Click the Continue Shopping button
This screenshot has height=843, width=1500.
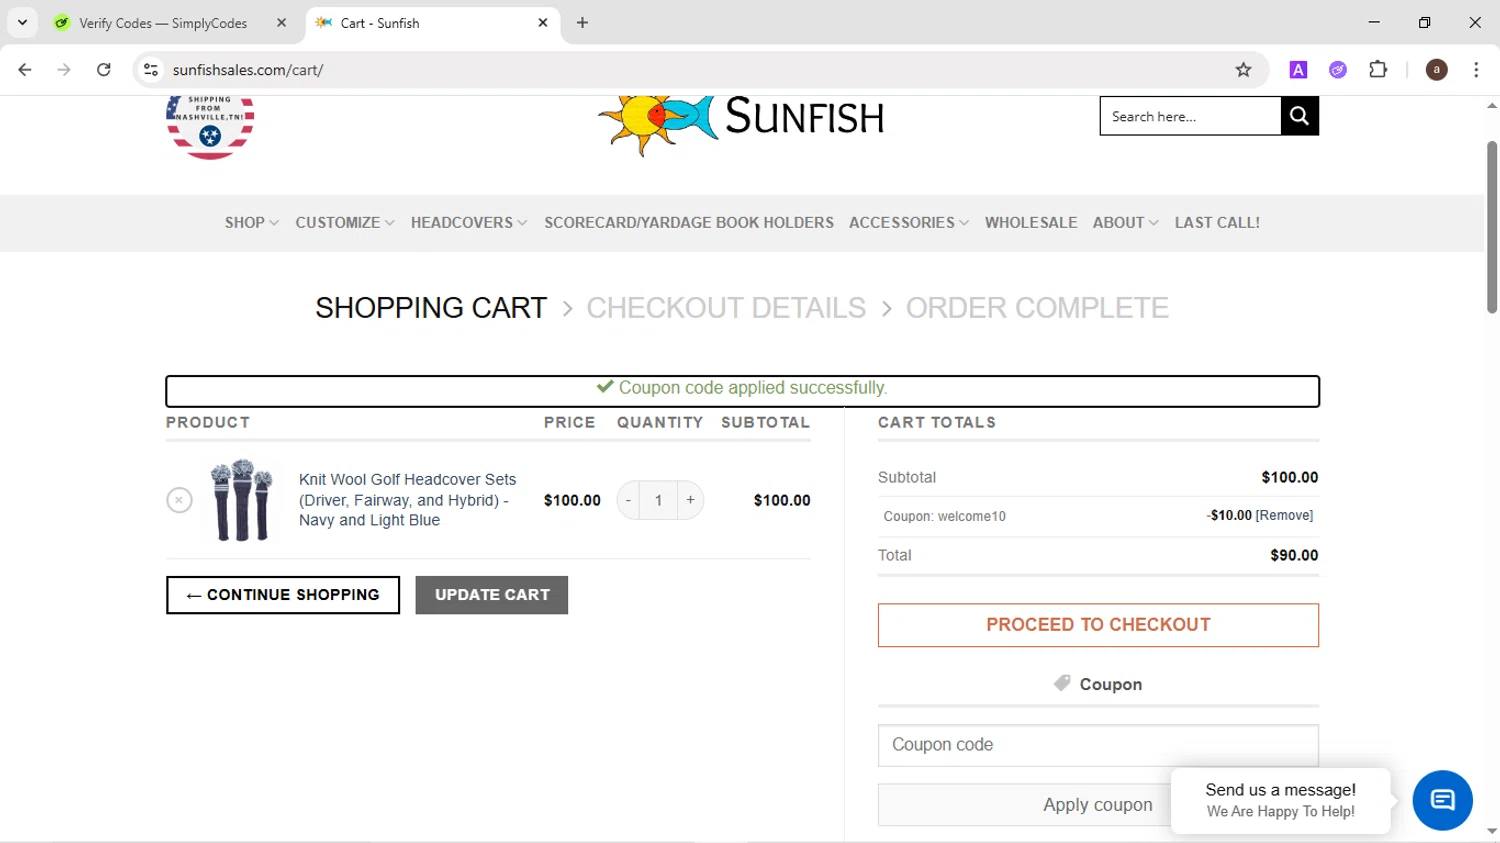(283, 595)
